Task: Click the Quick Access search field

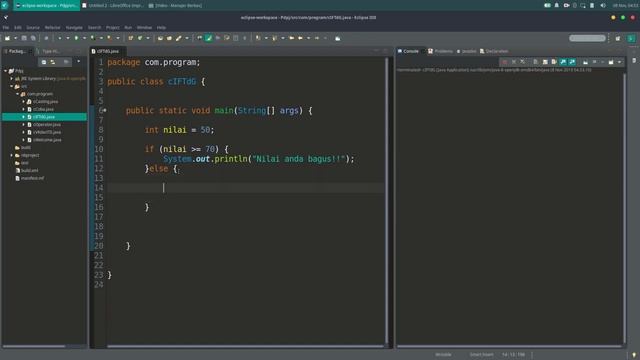Action: 587,38
